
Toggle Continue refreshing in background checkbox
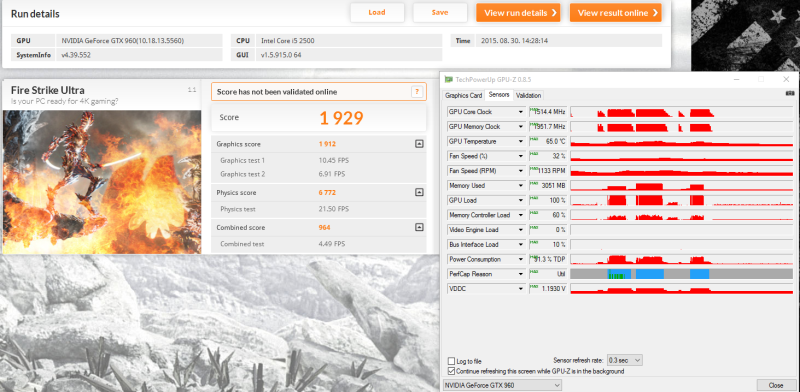point(451,371)
